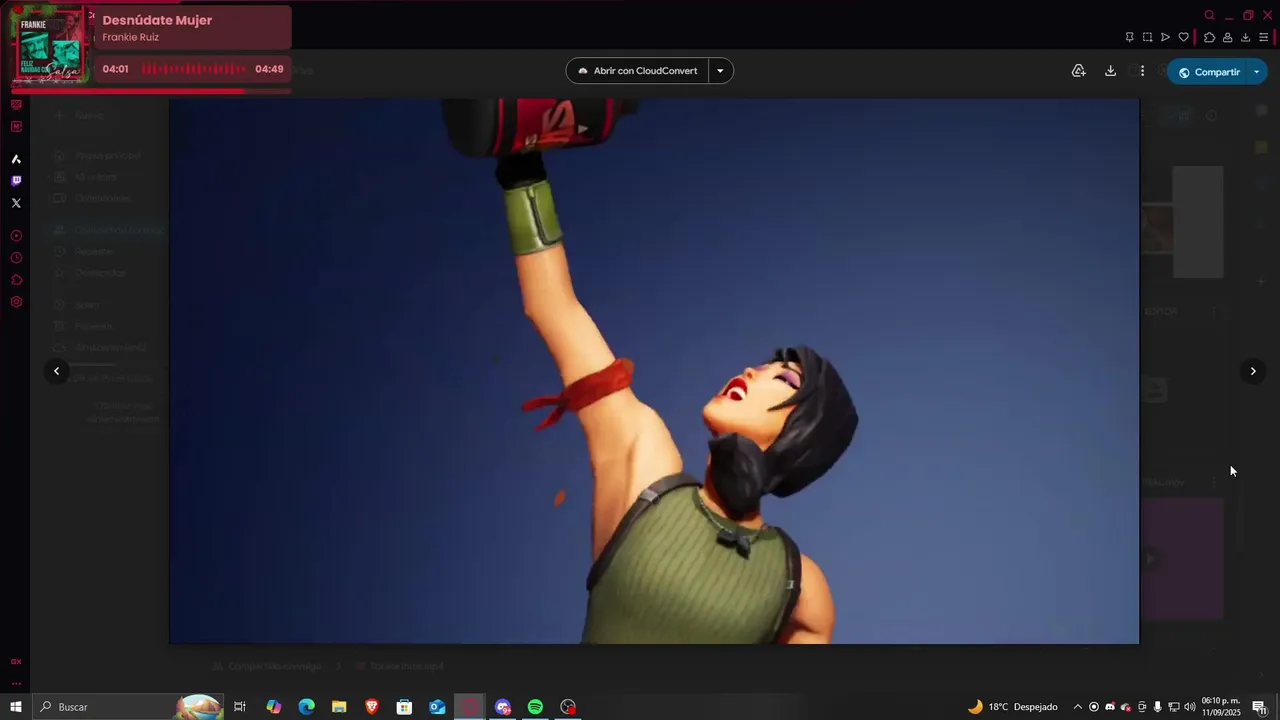Open the Opera Easy Setup sliders icon
Screen dimensions: 1280x720
coord(1264,37)
